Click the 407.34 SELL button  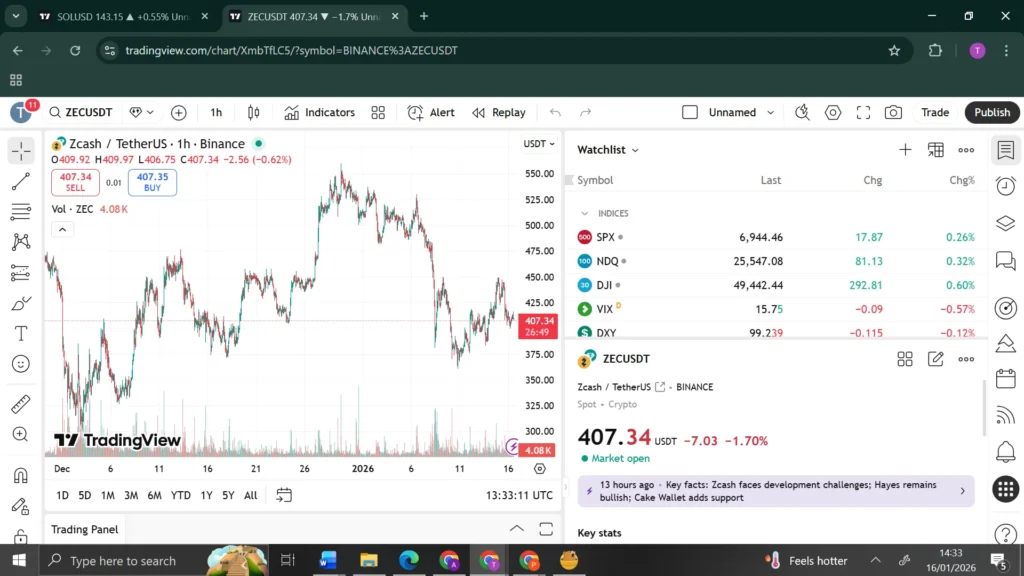(x=75, y=182)
